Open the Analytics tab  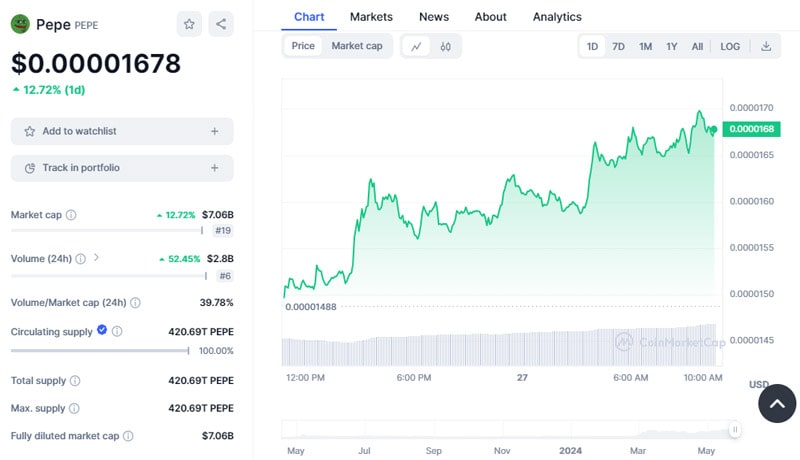point(557,17)
